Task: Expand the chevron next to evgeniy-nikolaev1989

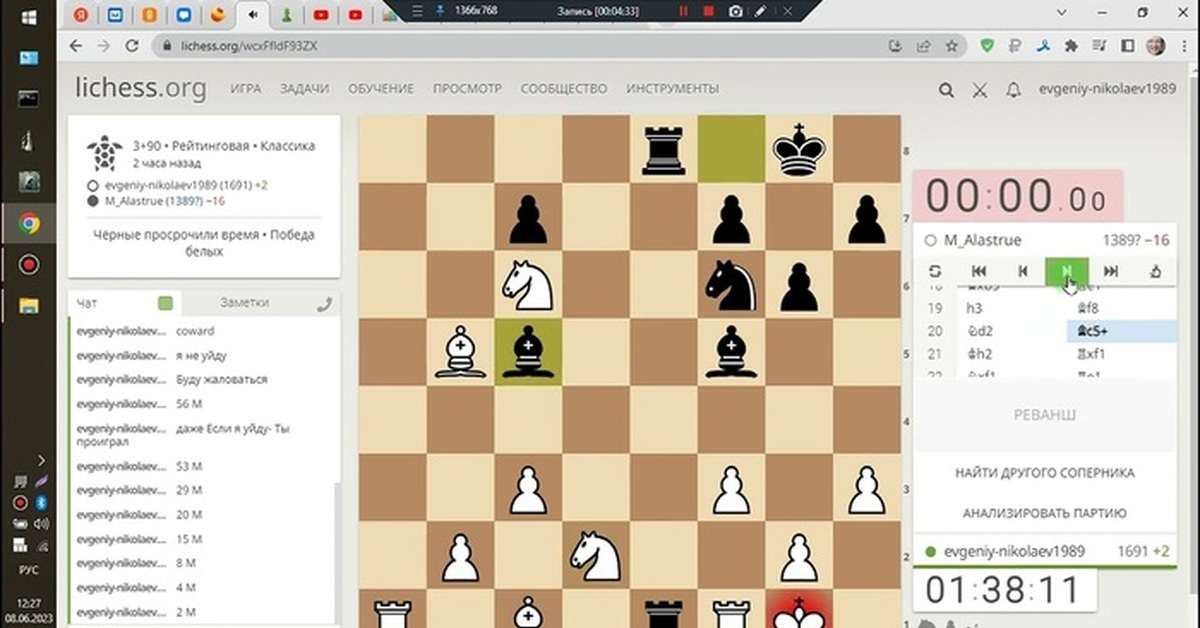Action: pos(1063,14)
